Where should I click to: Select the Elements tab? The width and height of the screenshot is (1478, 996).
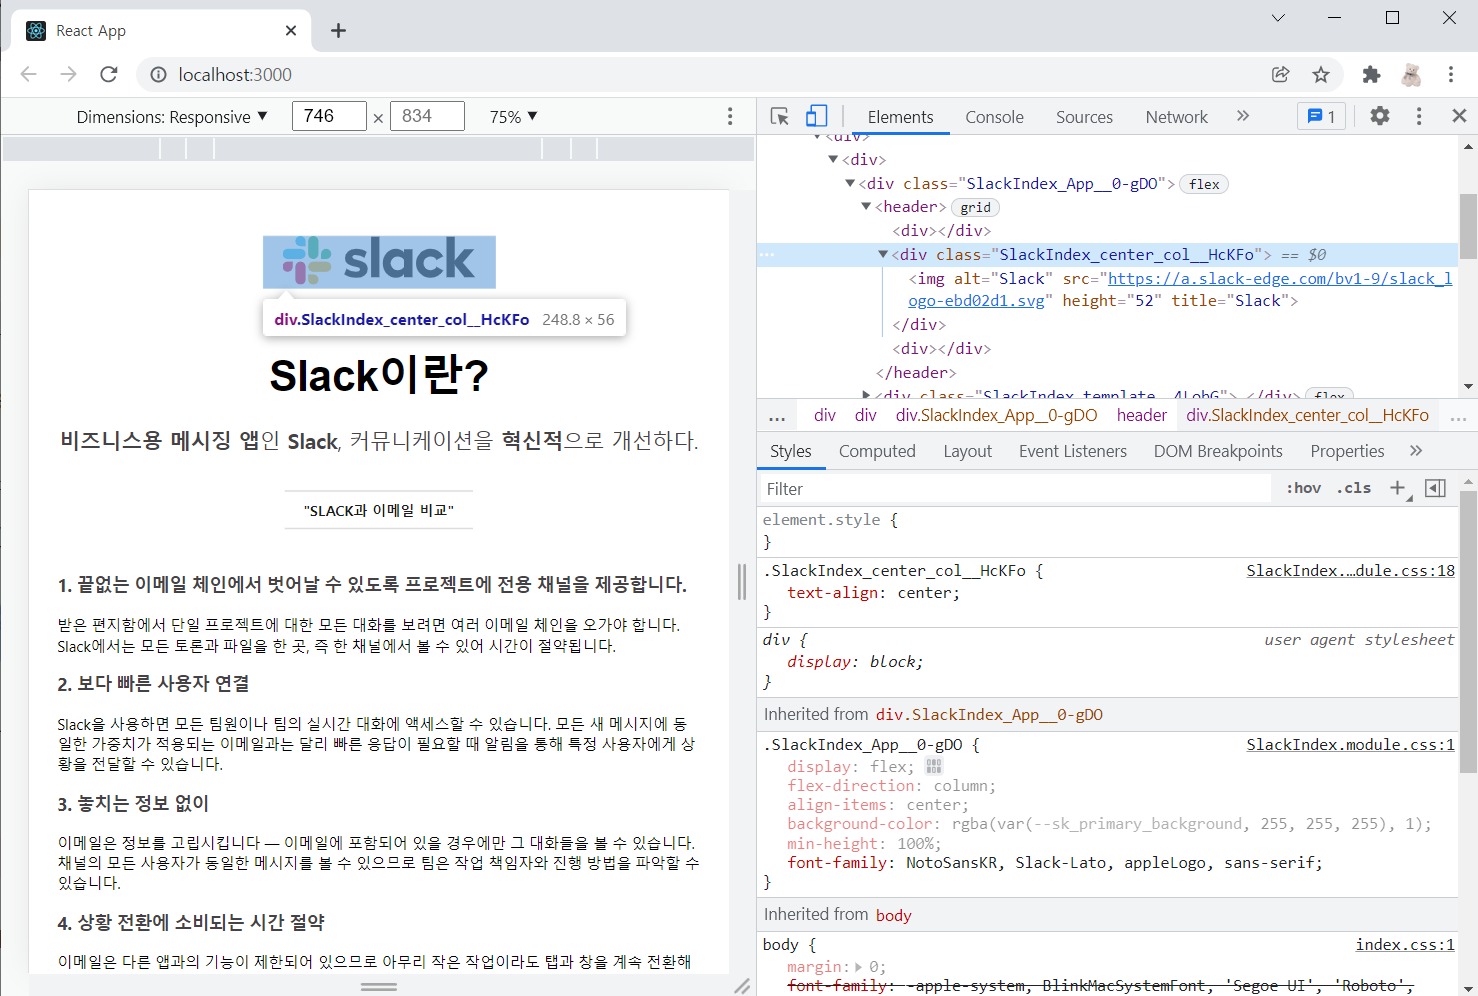coord(900,117)
